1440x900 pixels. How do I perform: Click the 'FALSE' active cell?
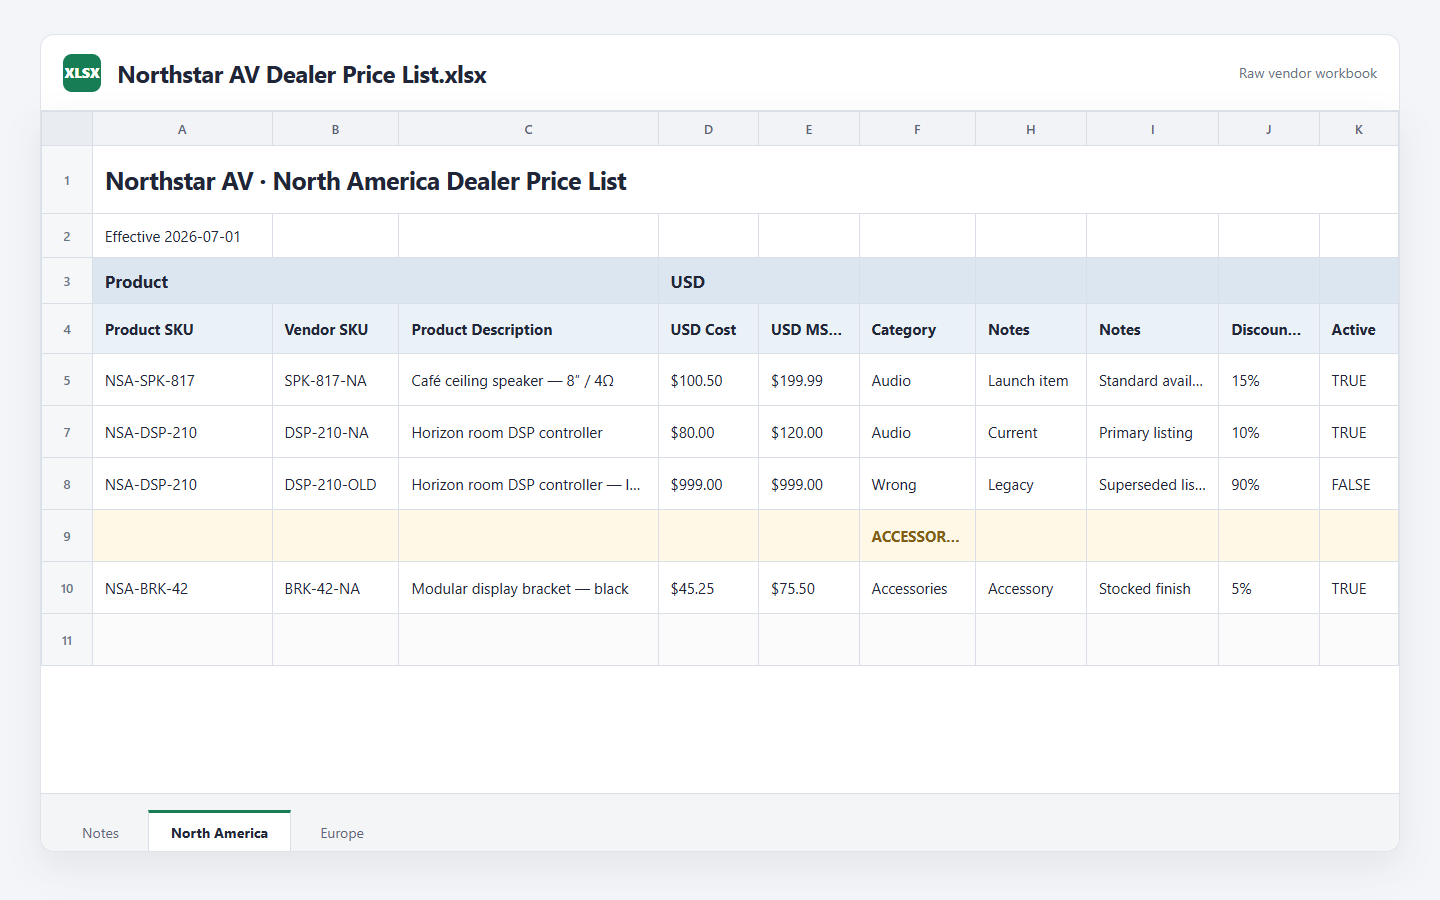tap(1358, 484)
